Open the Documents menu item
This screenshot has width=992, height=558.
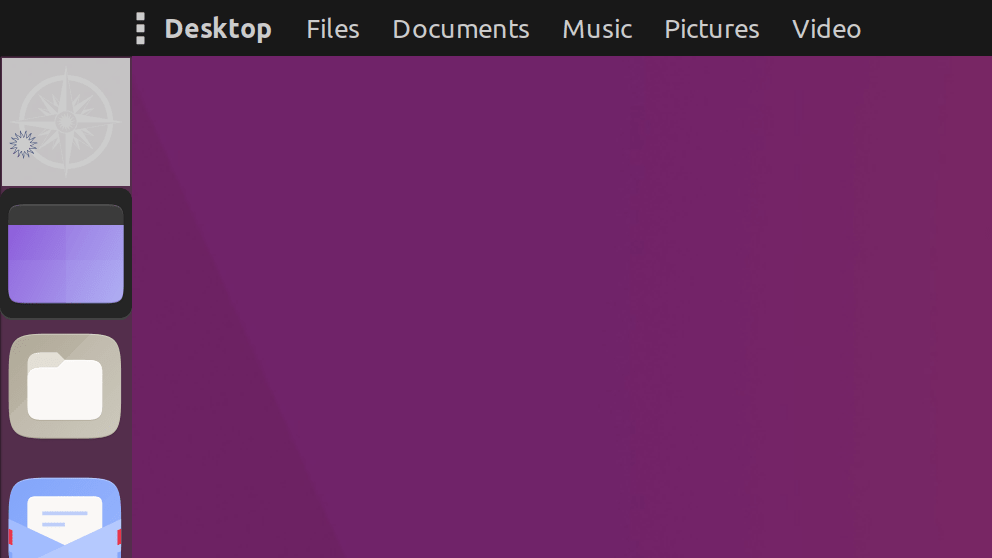(461, 29)
